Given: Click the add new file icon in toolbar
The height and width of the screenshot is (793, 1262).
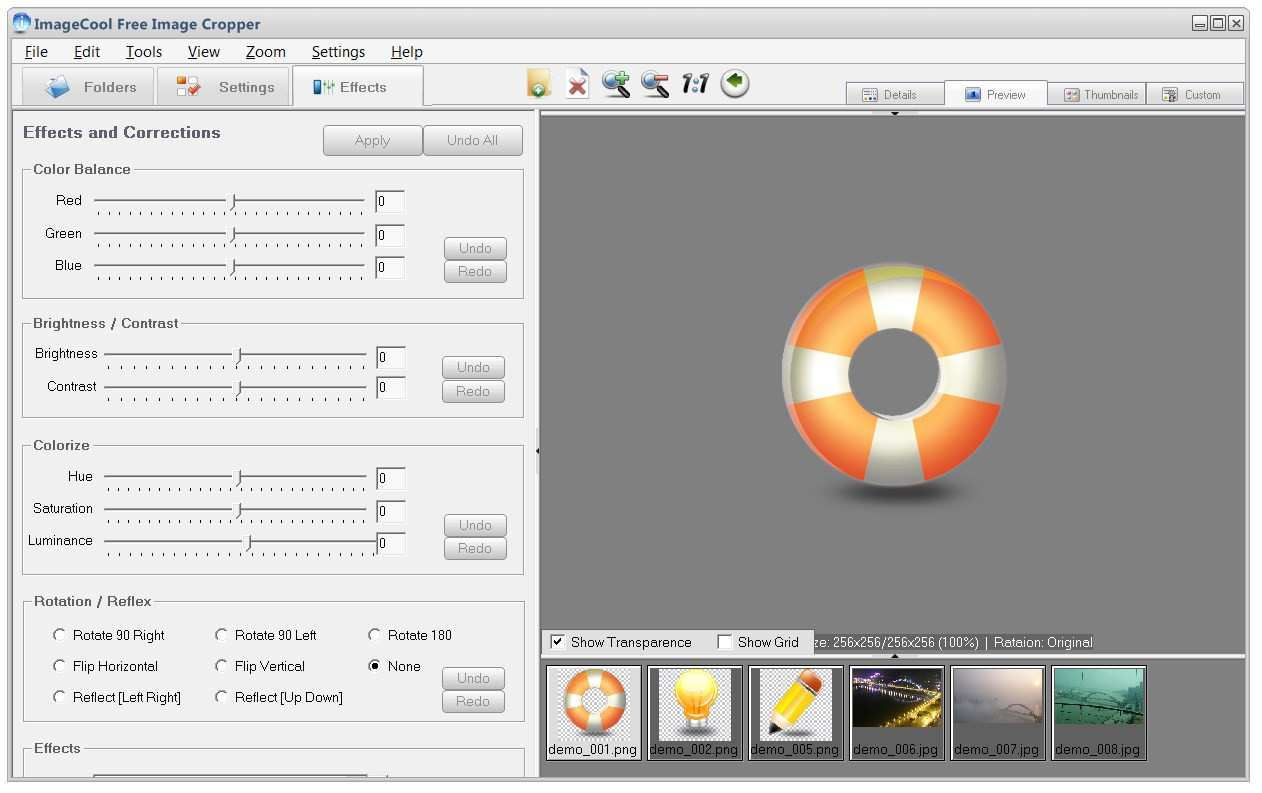Looking at the screenshot, I should (x=539, y=84).
